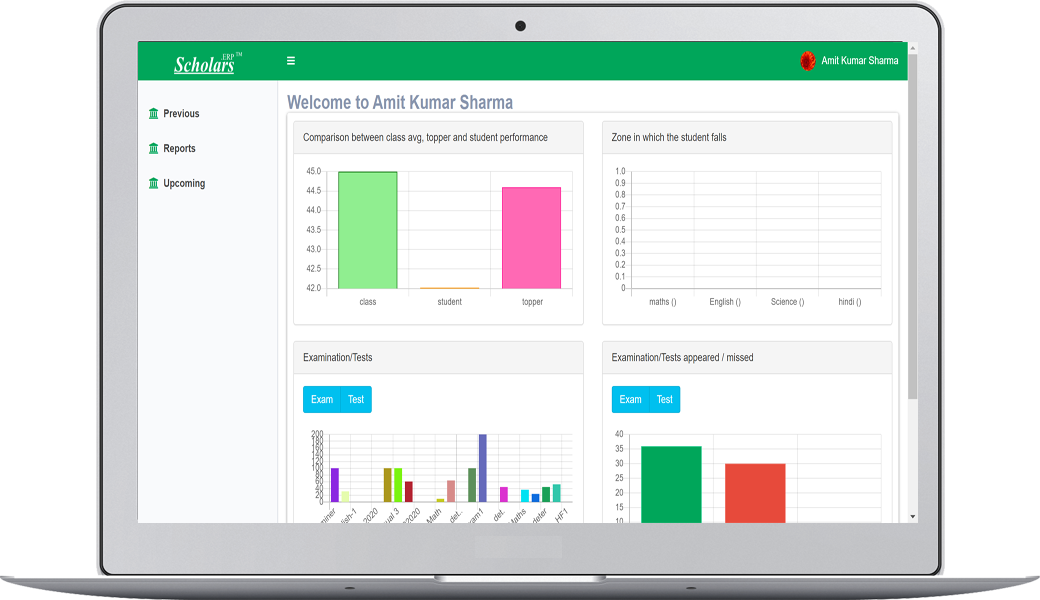
Task: Click the institution icon beside Previous
Action: point(153,114)
